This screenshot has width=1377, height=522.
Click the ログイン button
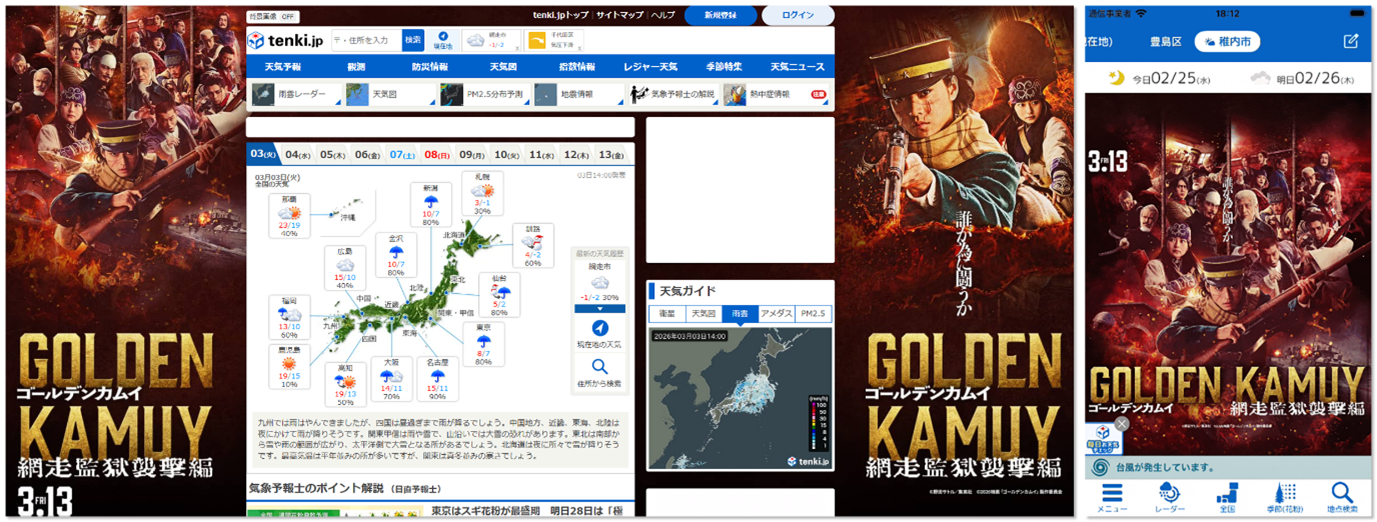point(798,16)
